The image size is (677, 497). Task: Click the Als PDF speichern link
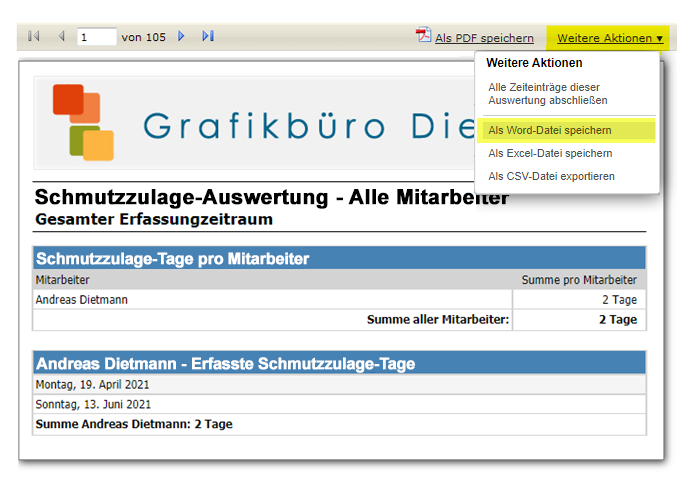pyautogui.click(x=484, y=38)
